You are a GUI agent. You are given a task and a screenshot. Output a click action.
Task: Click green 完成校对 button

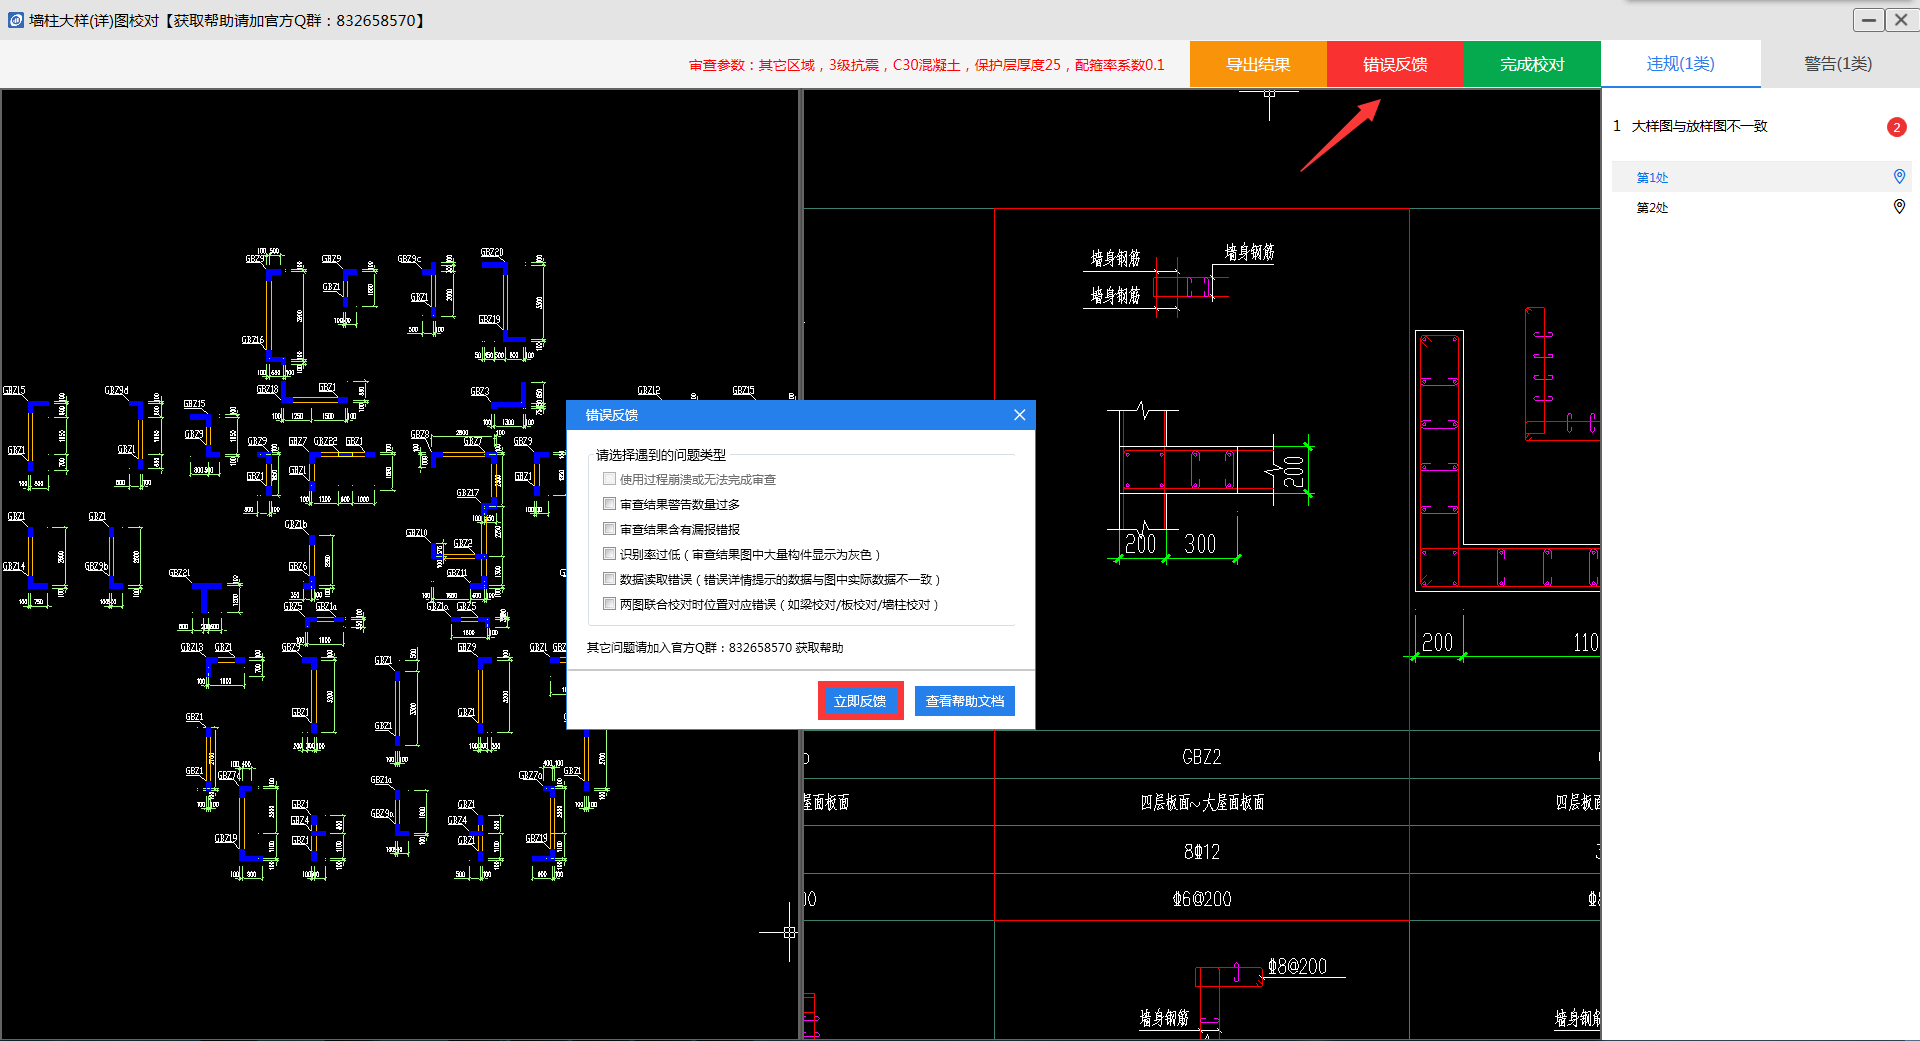click(x=1531, y=64)
